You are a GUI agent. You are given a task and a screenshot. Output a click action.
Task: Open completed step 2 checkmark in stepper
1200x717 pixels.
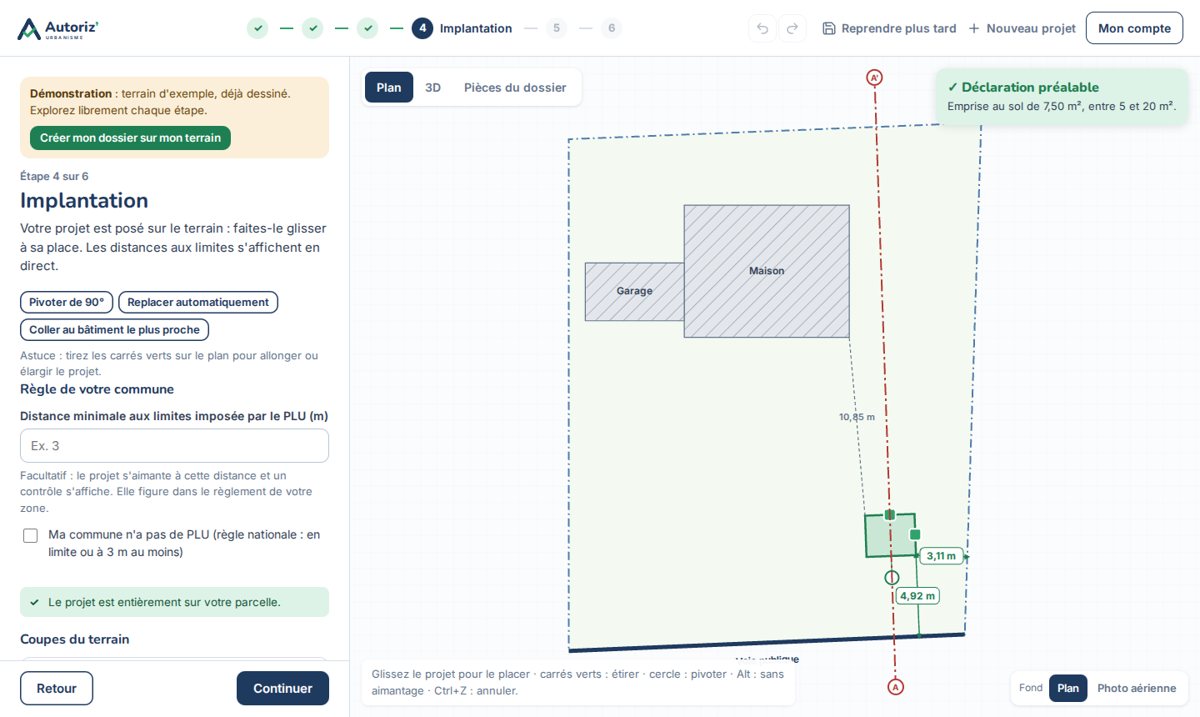pos(313,28)
